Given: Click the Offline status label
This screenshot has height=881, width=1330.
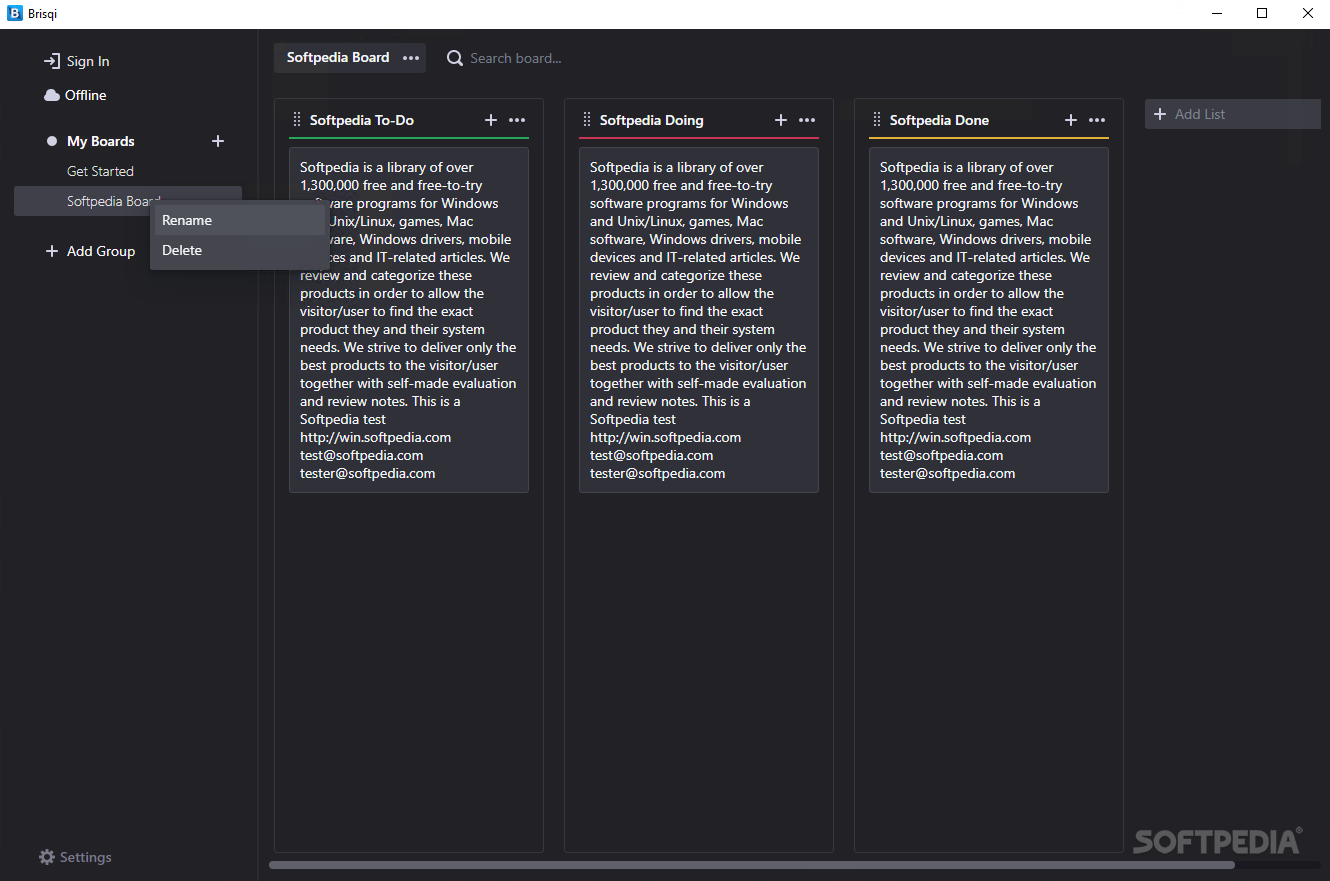Looking at the screenshot, I should 86,95.
